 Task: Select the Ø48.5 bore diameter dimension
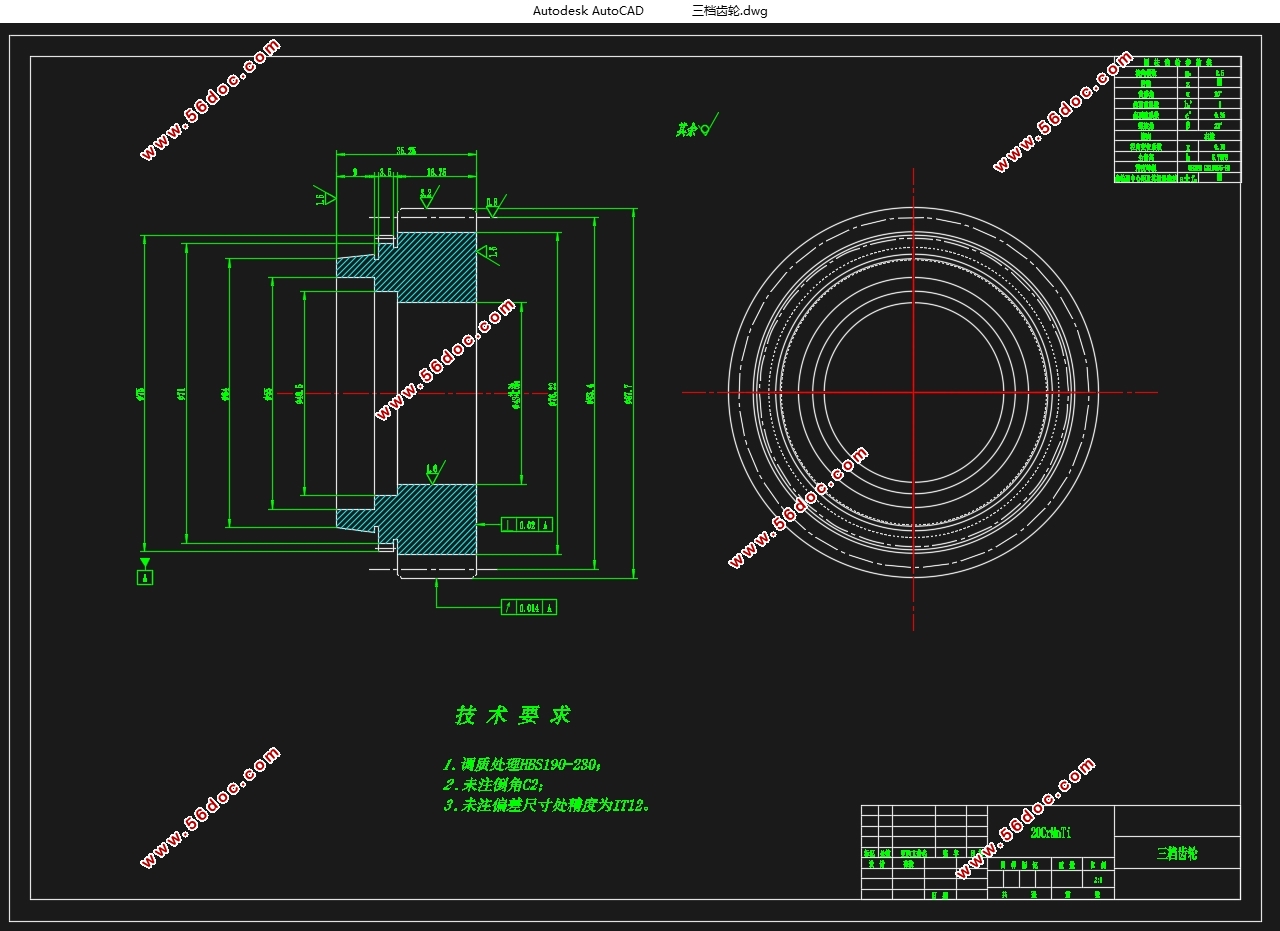click(x=300, y=393)
